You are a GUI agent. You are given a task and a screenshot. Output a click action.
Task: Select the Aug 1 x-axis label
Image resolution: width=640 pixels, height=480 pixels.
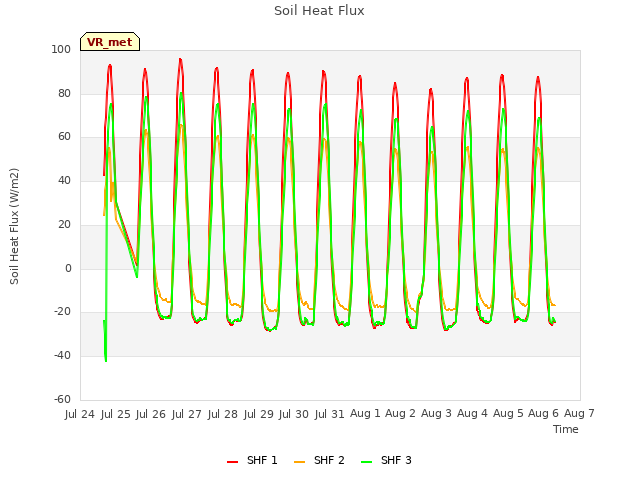(x=365, y=413)
